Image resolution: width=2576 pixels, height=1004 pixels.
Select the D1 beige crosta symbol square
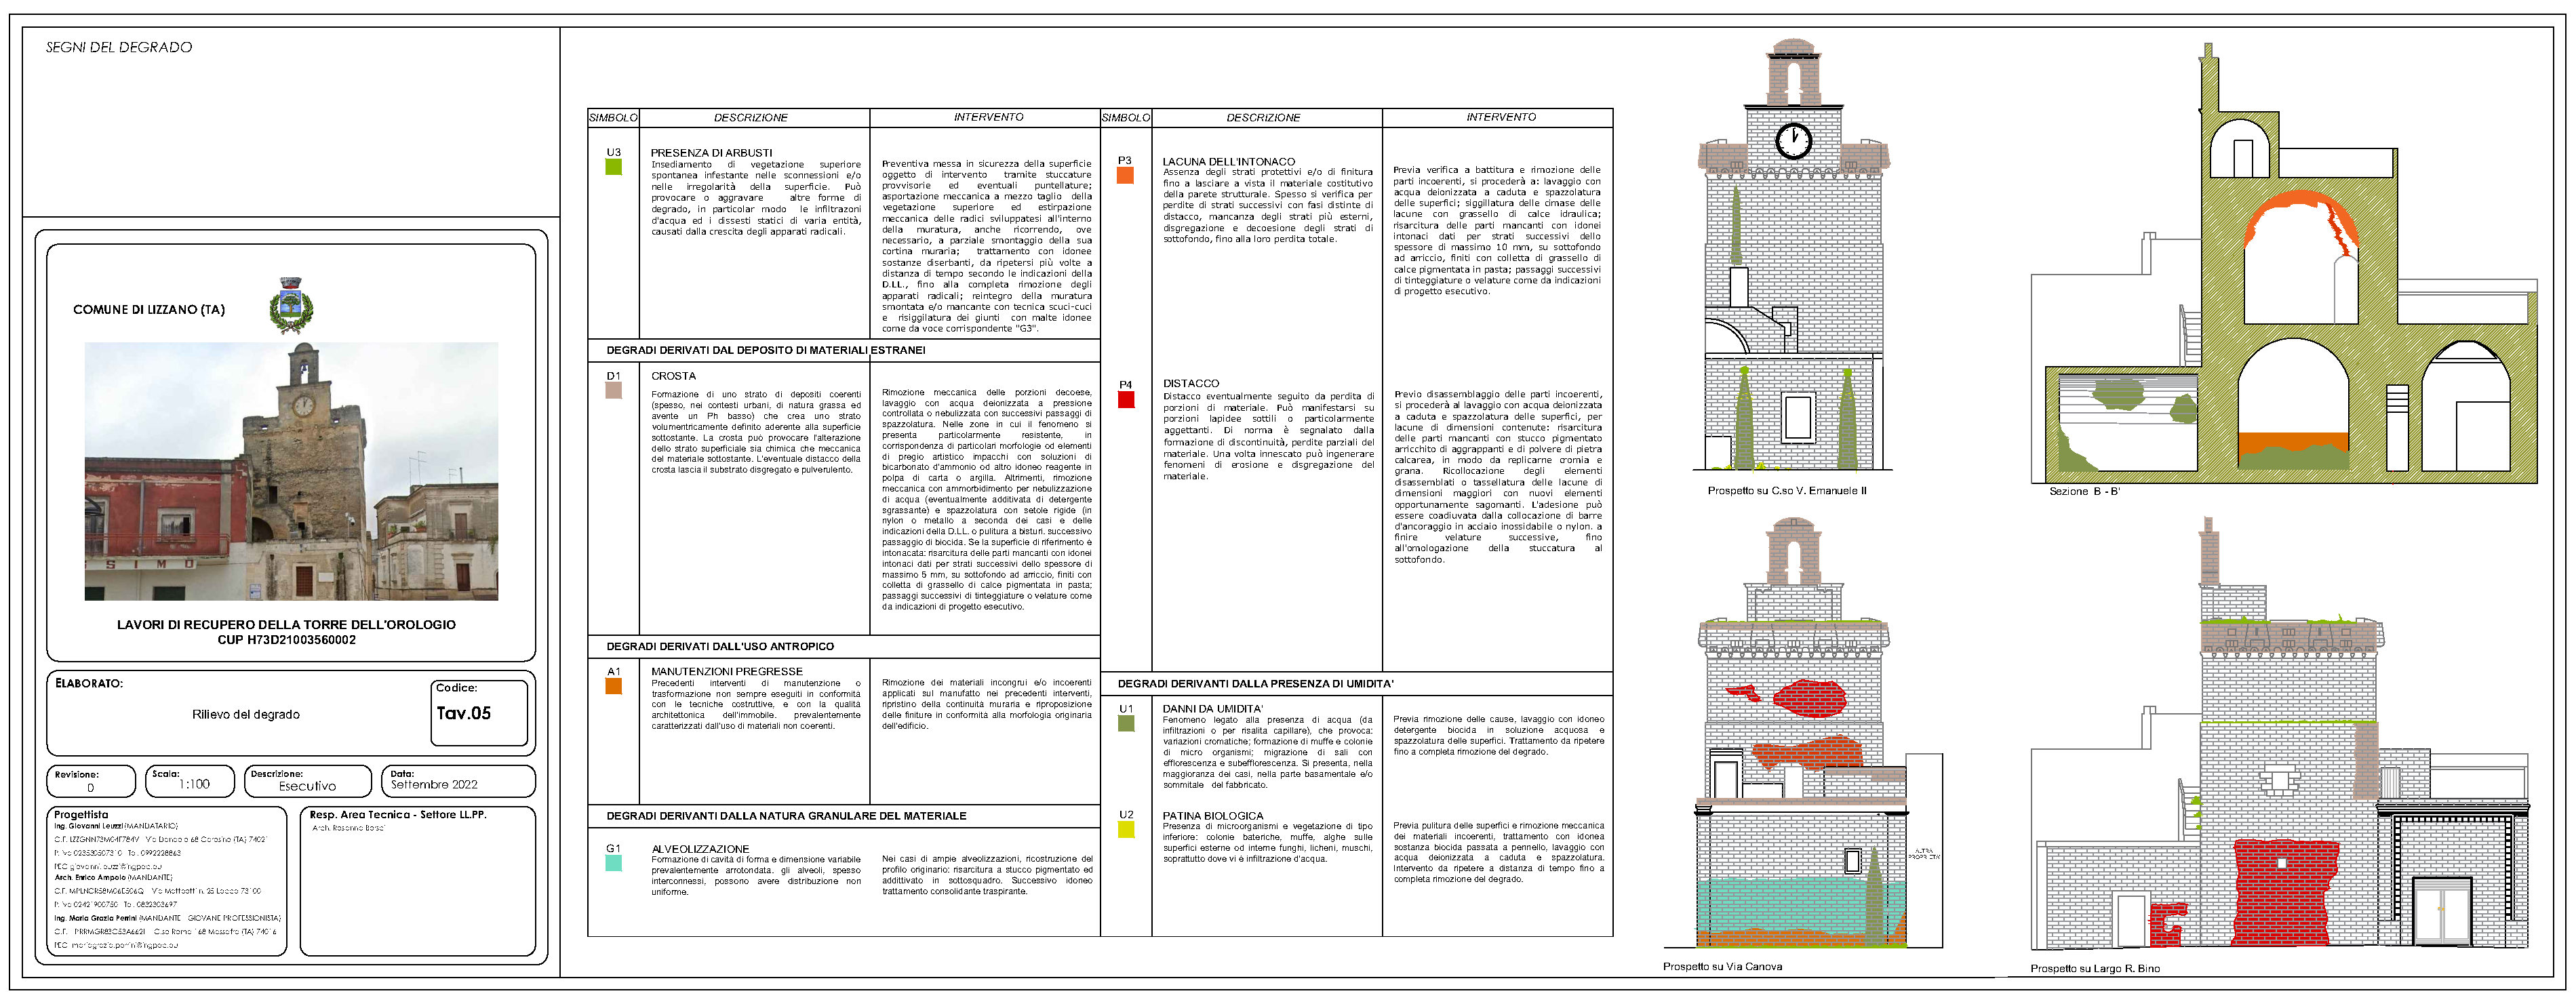point(613,390)
